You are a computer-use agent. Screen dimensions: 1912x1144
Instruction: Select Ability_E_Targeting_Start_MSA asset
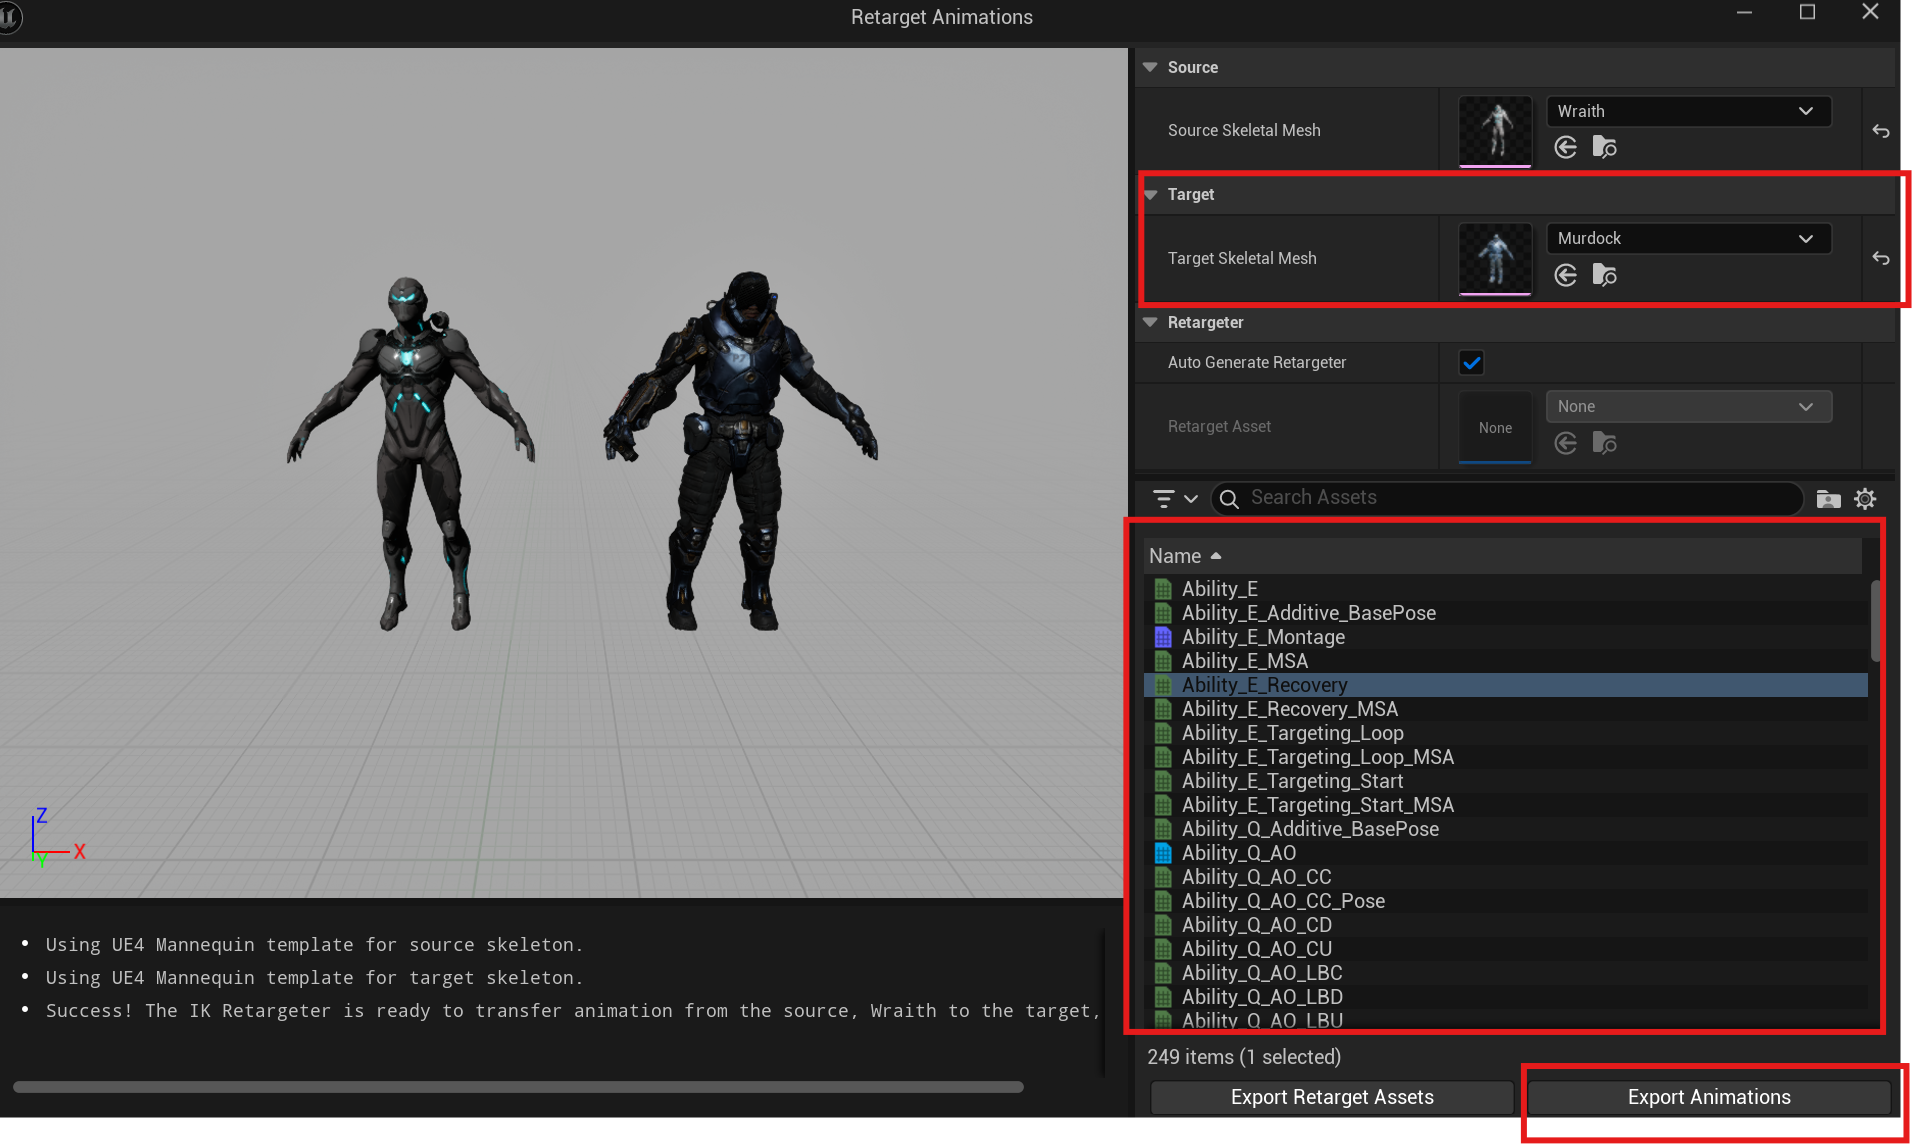pos(1506,805)
